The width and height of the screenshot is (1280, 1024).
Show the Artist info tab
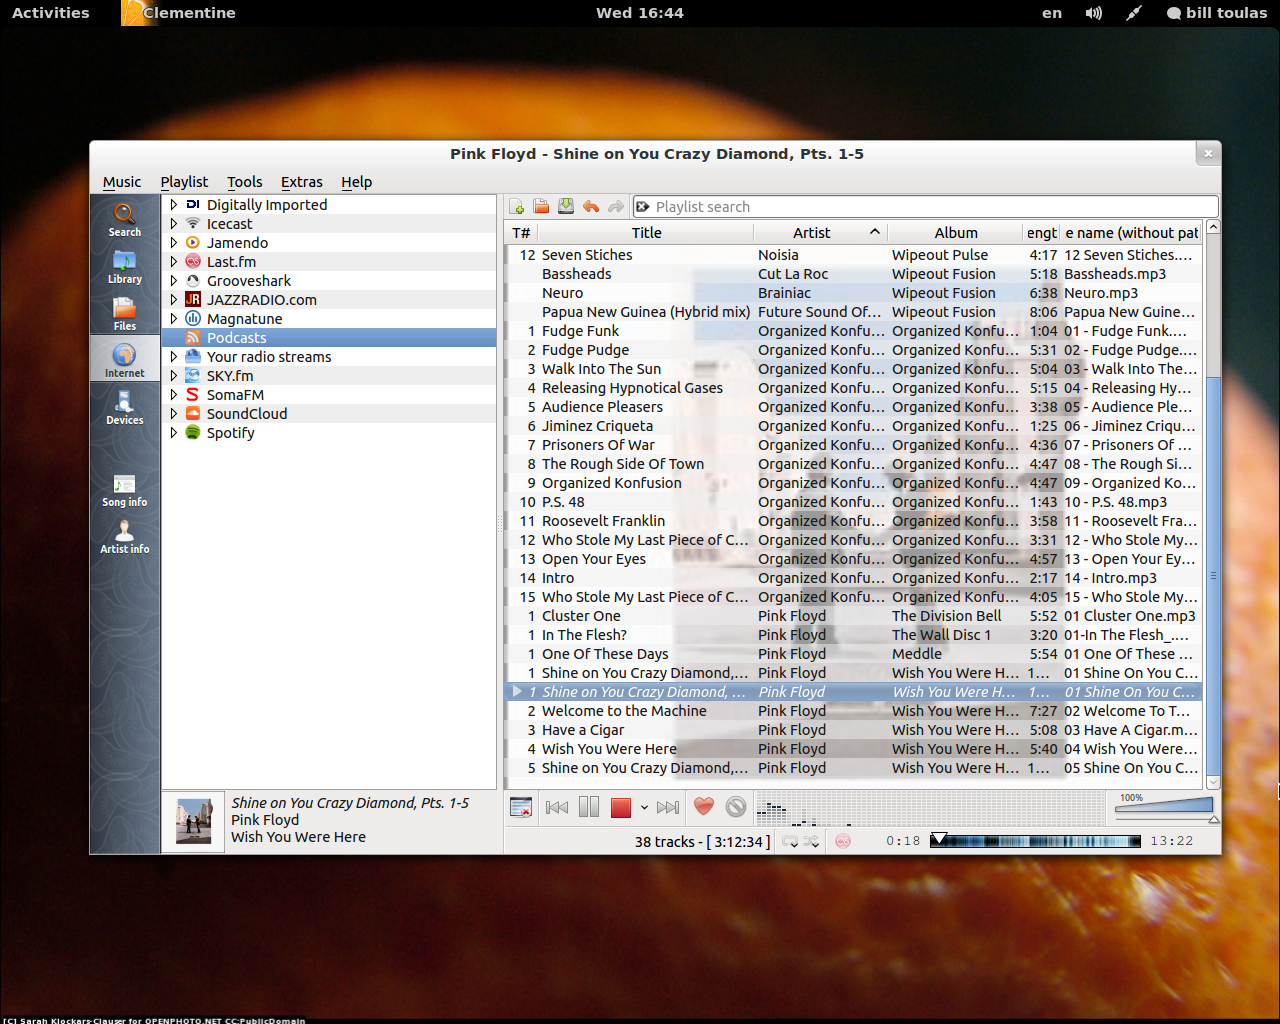point(125,537)
